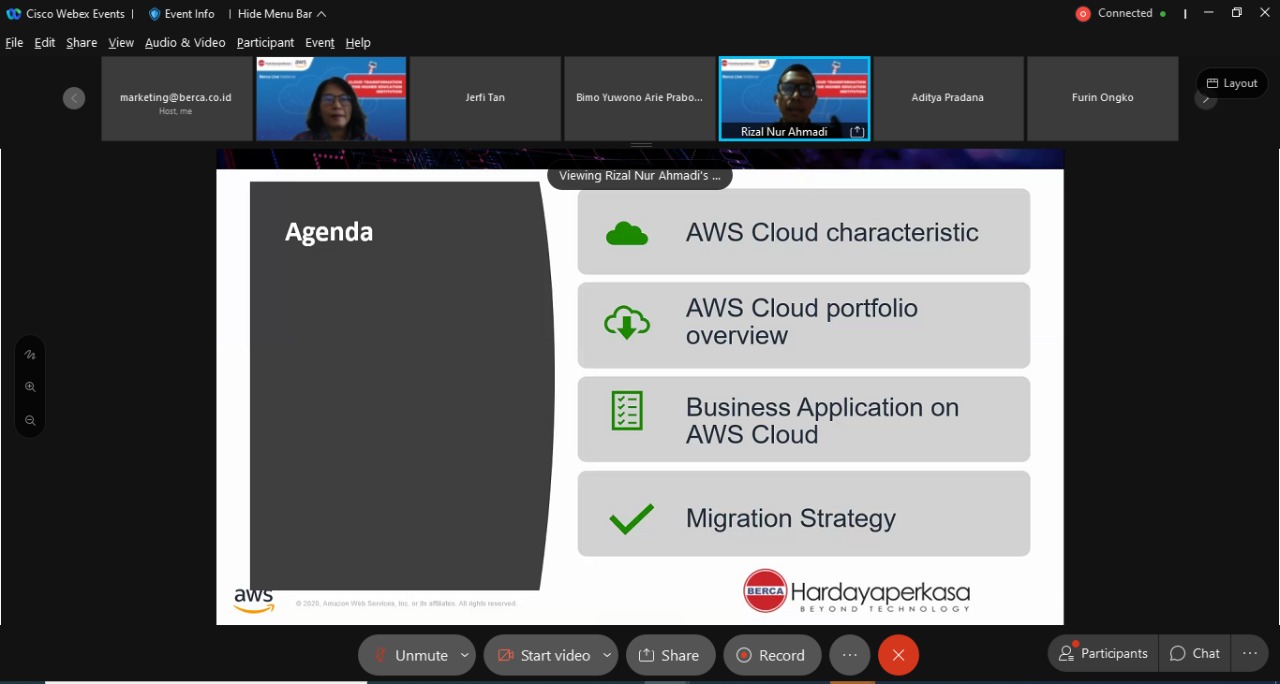1280x684 pixels.
Task: Click Business Application on AWS Cloud item
Action: 804,420
